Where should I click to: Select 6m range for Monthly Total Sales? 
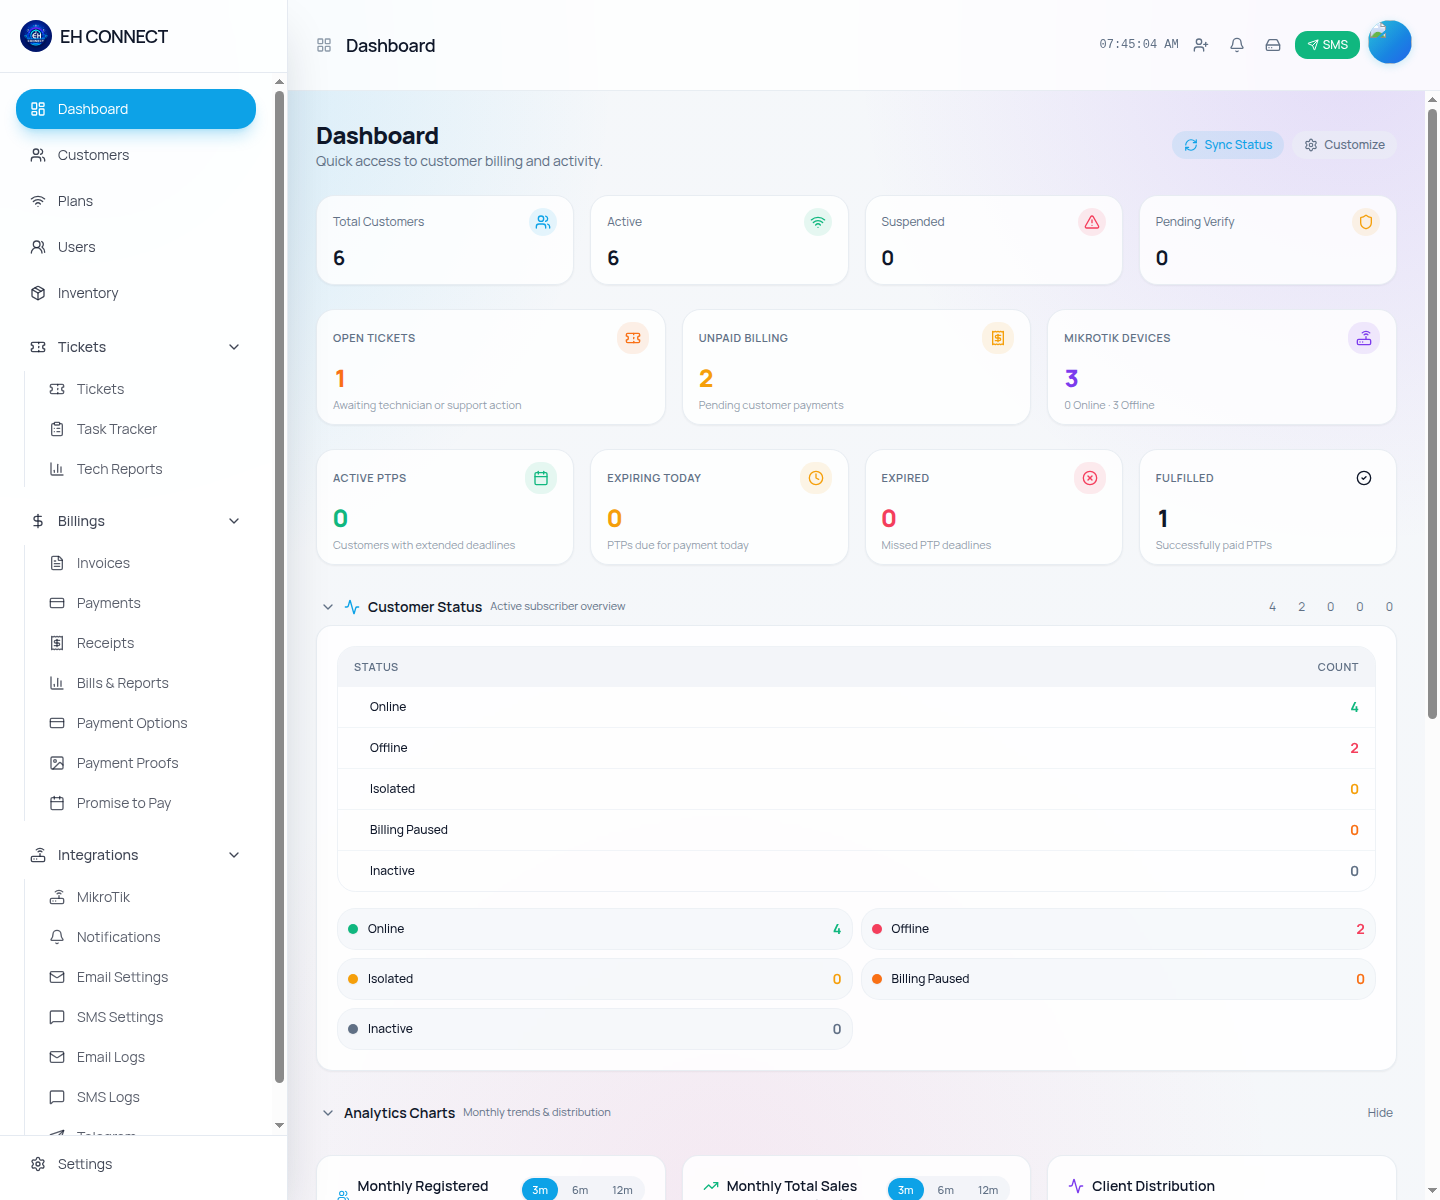(x=946, y=1190)
